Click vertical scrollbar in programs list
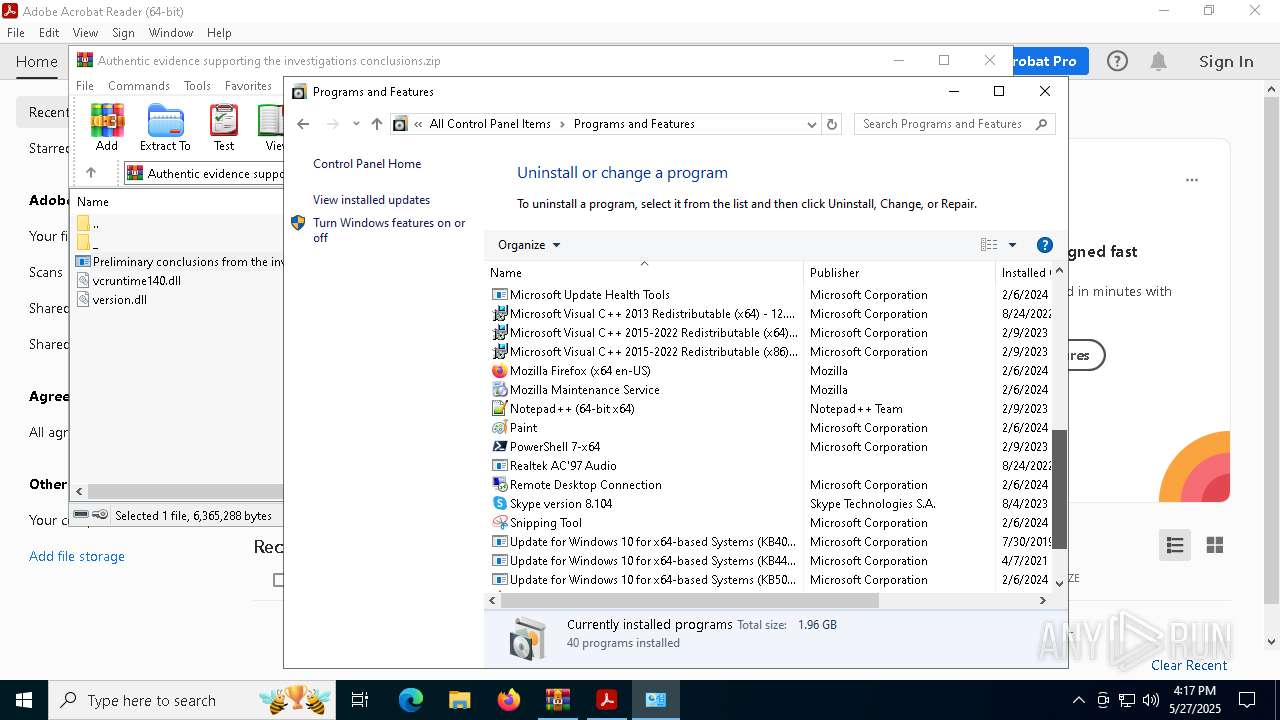The image size is (1280, 720). point(1059,490)
